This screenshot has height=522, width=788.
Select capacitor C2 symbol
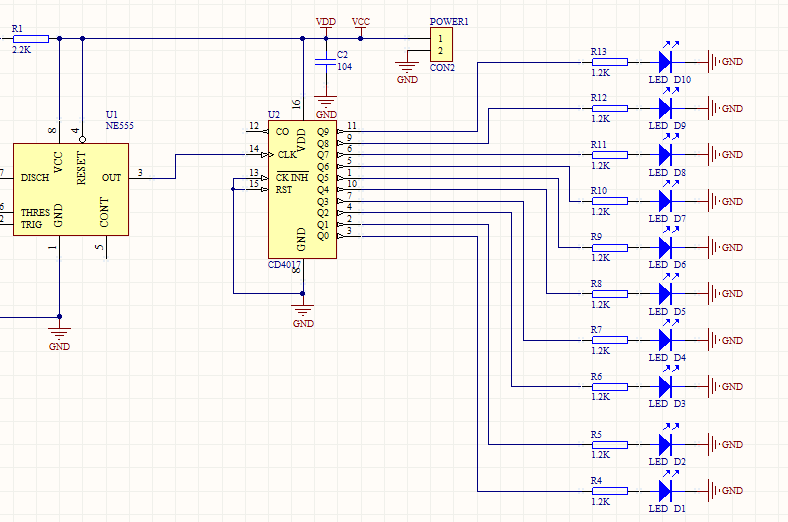(x=325, y=62)
